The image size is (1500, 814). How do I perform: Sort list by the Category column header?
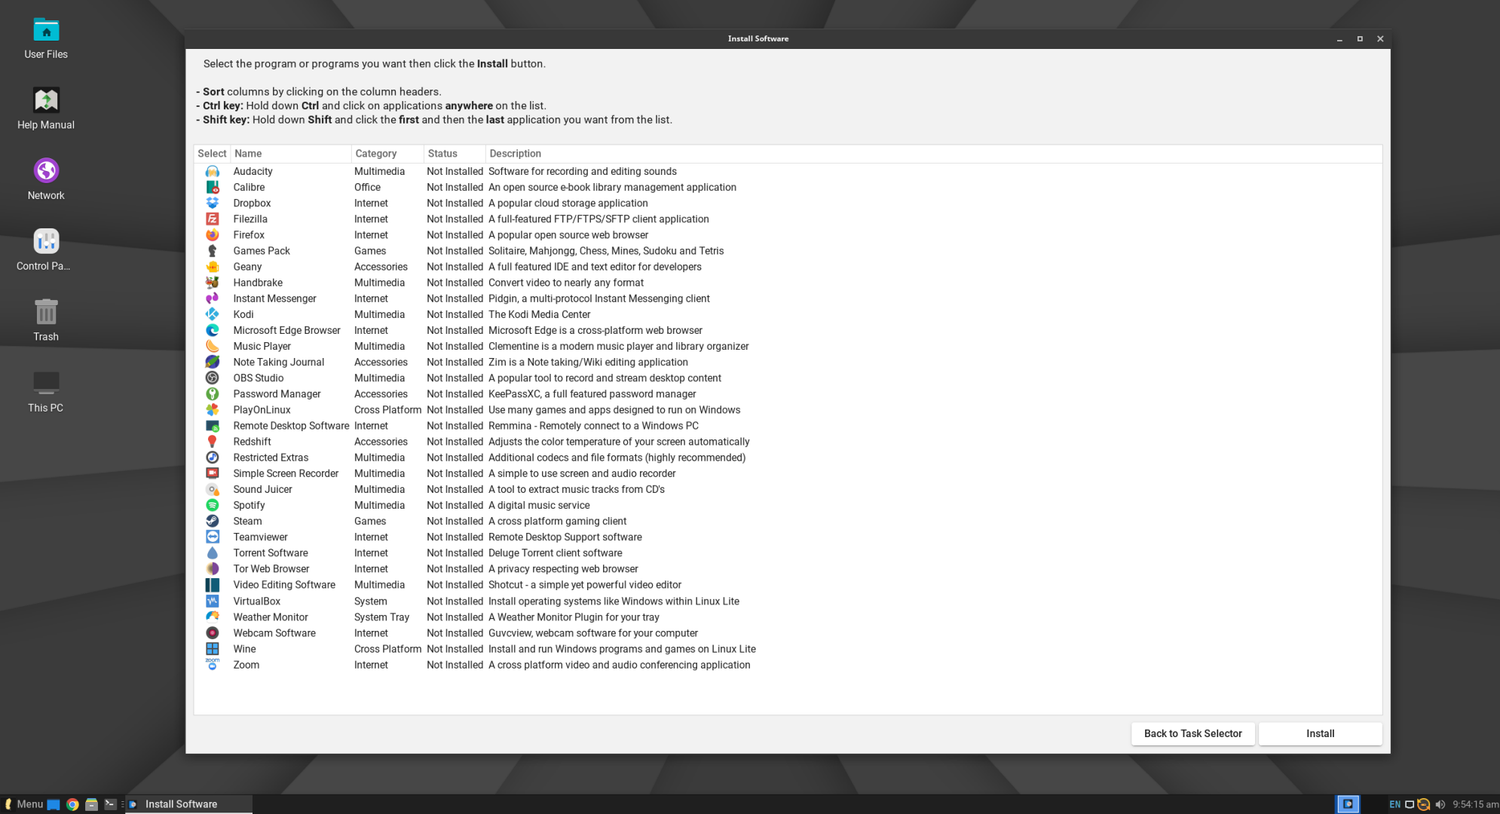387,154
